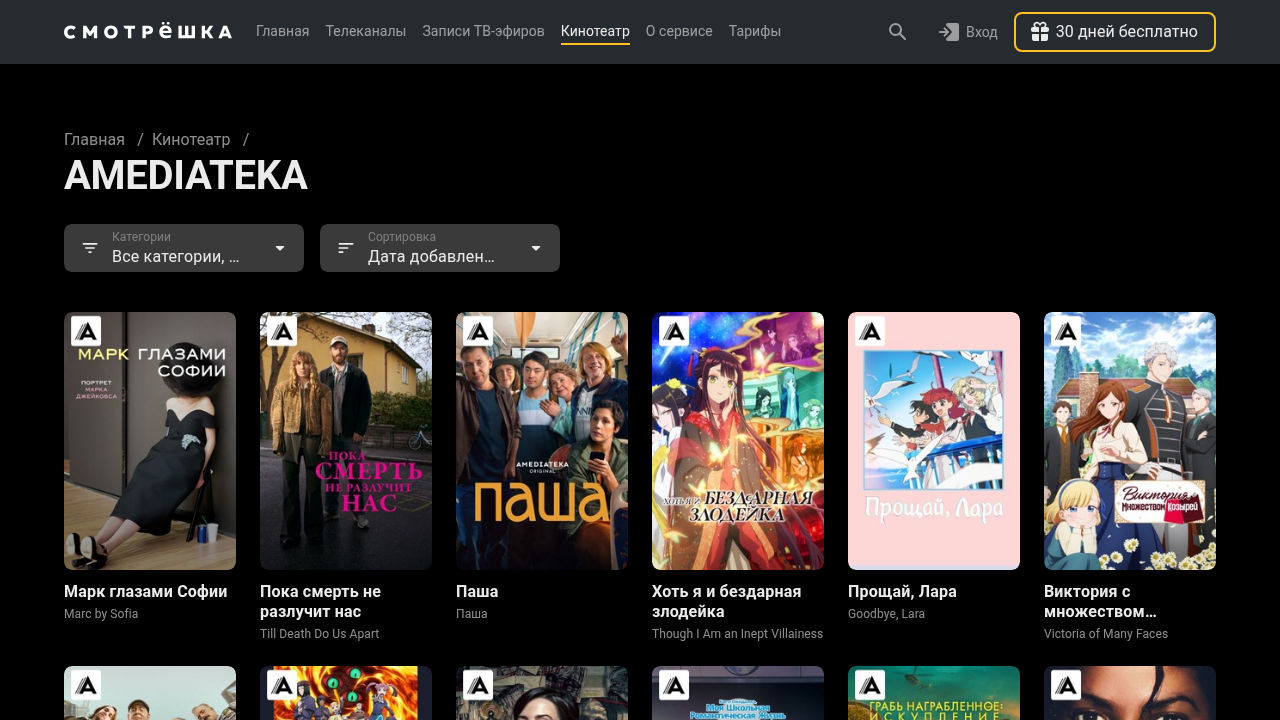1280x720 pixels.
Task: Click Amediateka badge on Хоть я и бездарная злодейка poster
Action: pyautogui.click(x=674, y=332)
